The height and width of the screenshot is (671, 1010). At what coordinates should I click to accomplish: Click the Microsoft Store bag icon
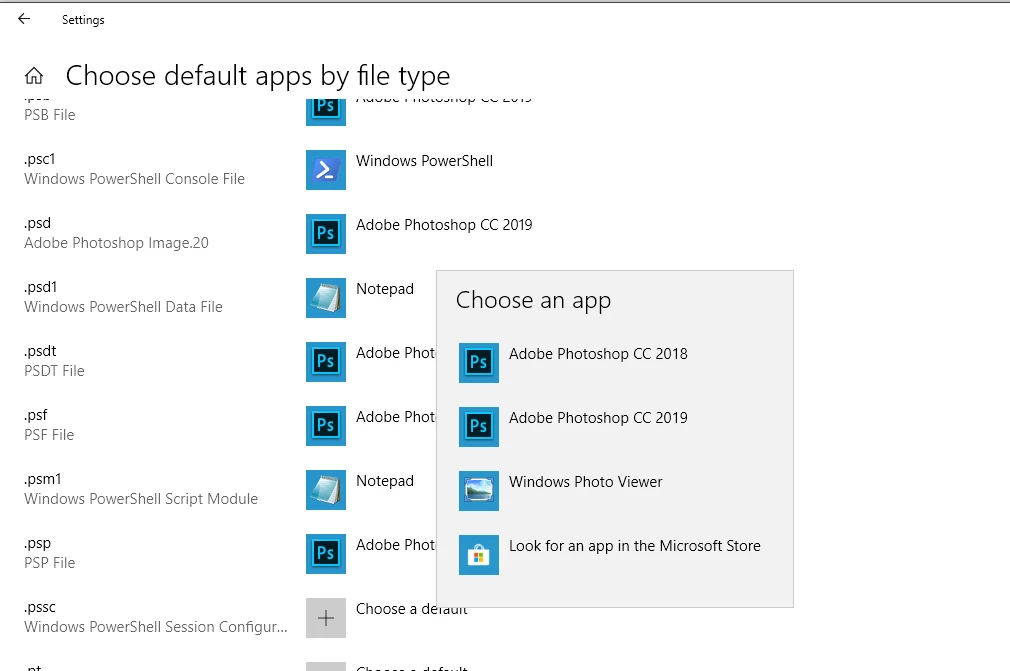tap(479, 554)
